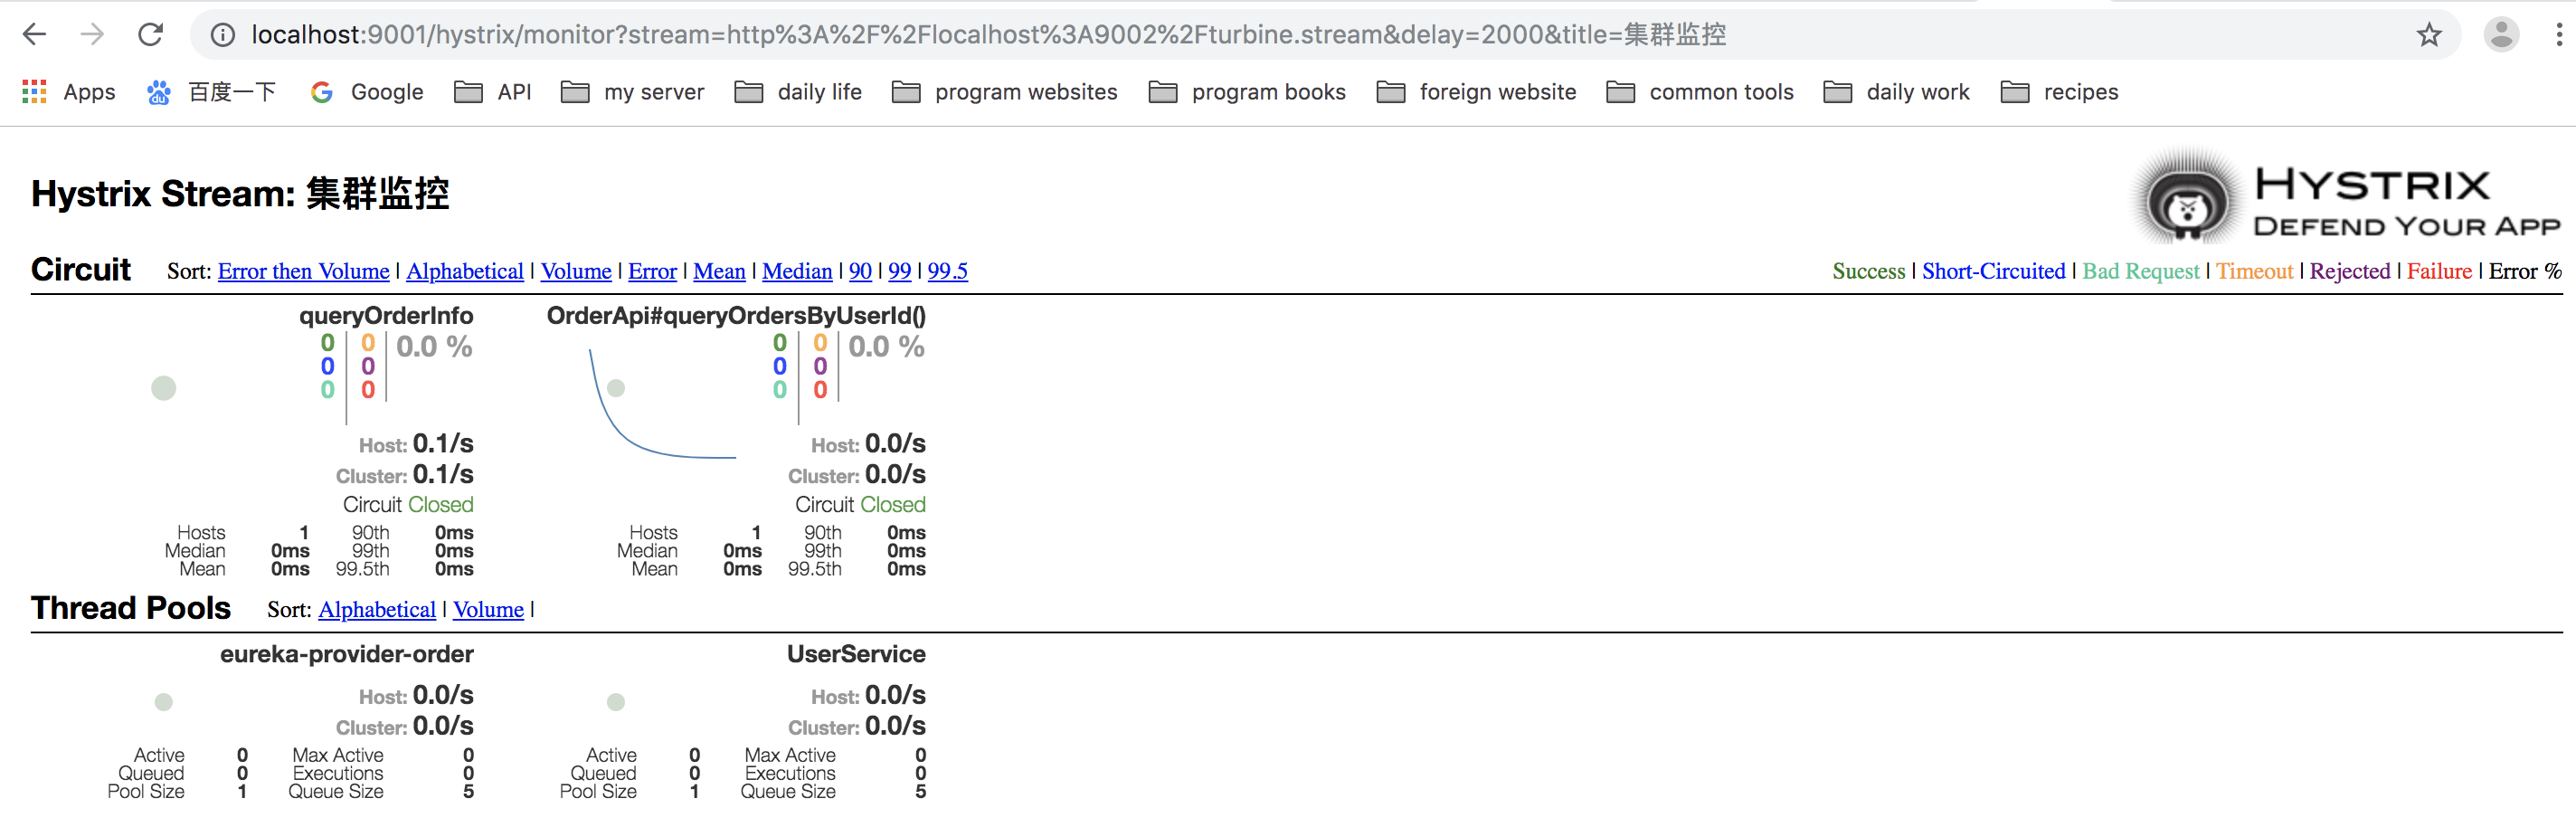View site information icon in address bar
This screenshot has width=2576, height=827.
pyautogui.click(x=223, y=35)
